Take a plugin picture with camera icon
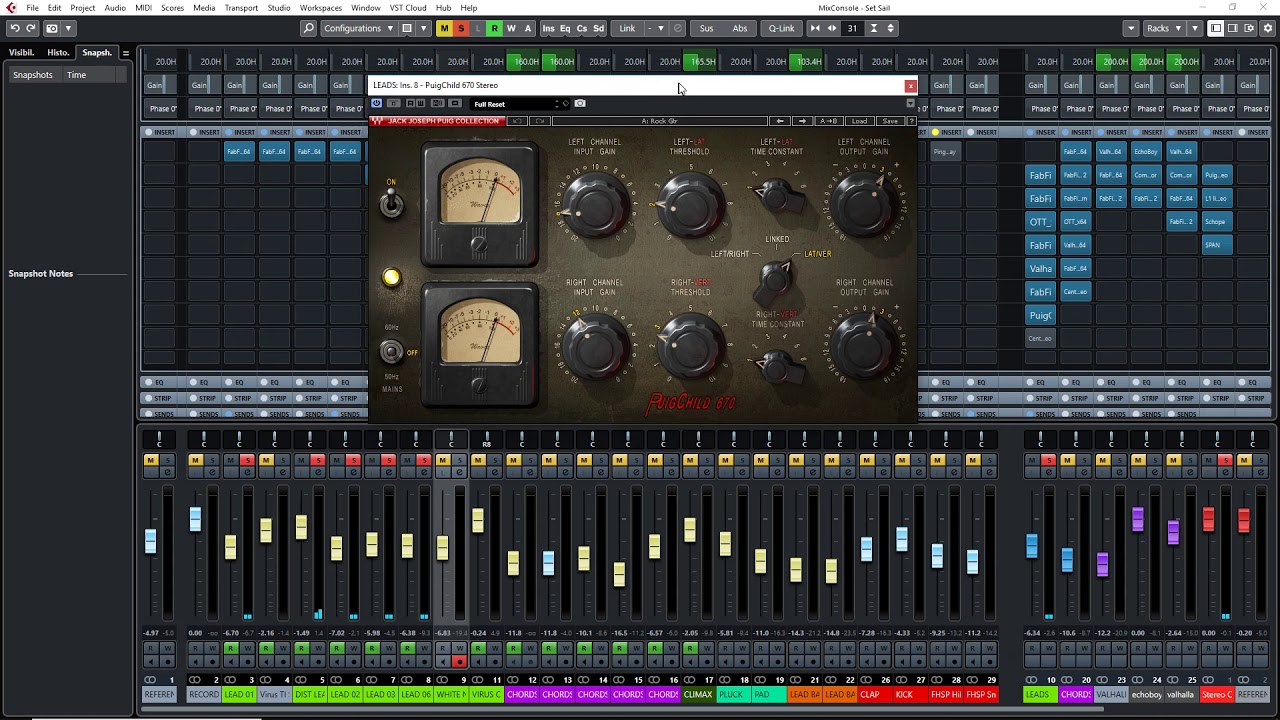The width and height of the screenshot is (1280, 720). pyautogui.click(x=580, y=103)
